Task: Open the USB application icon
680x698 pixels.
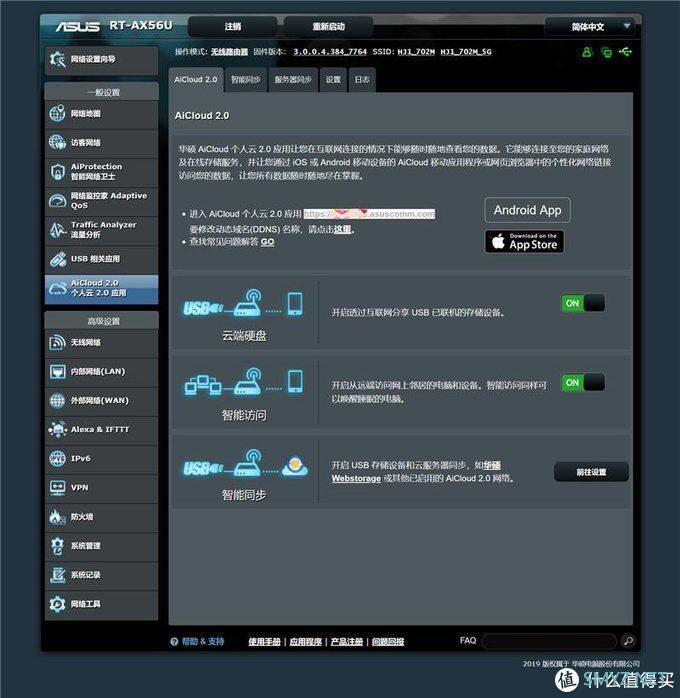Action: [x=57, y=259]
